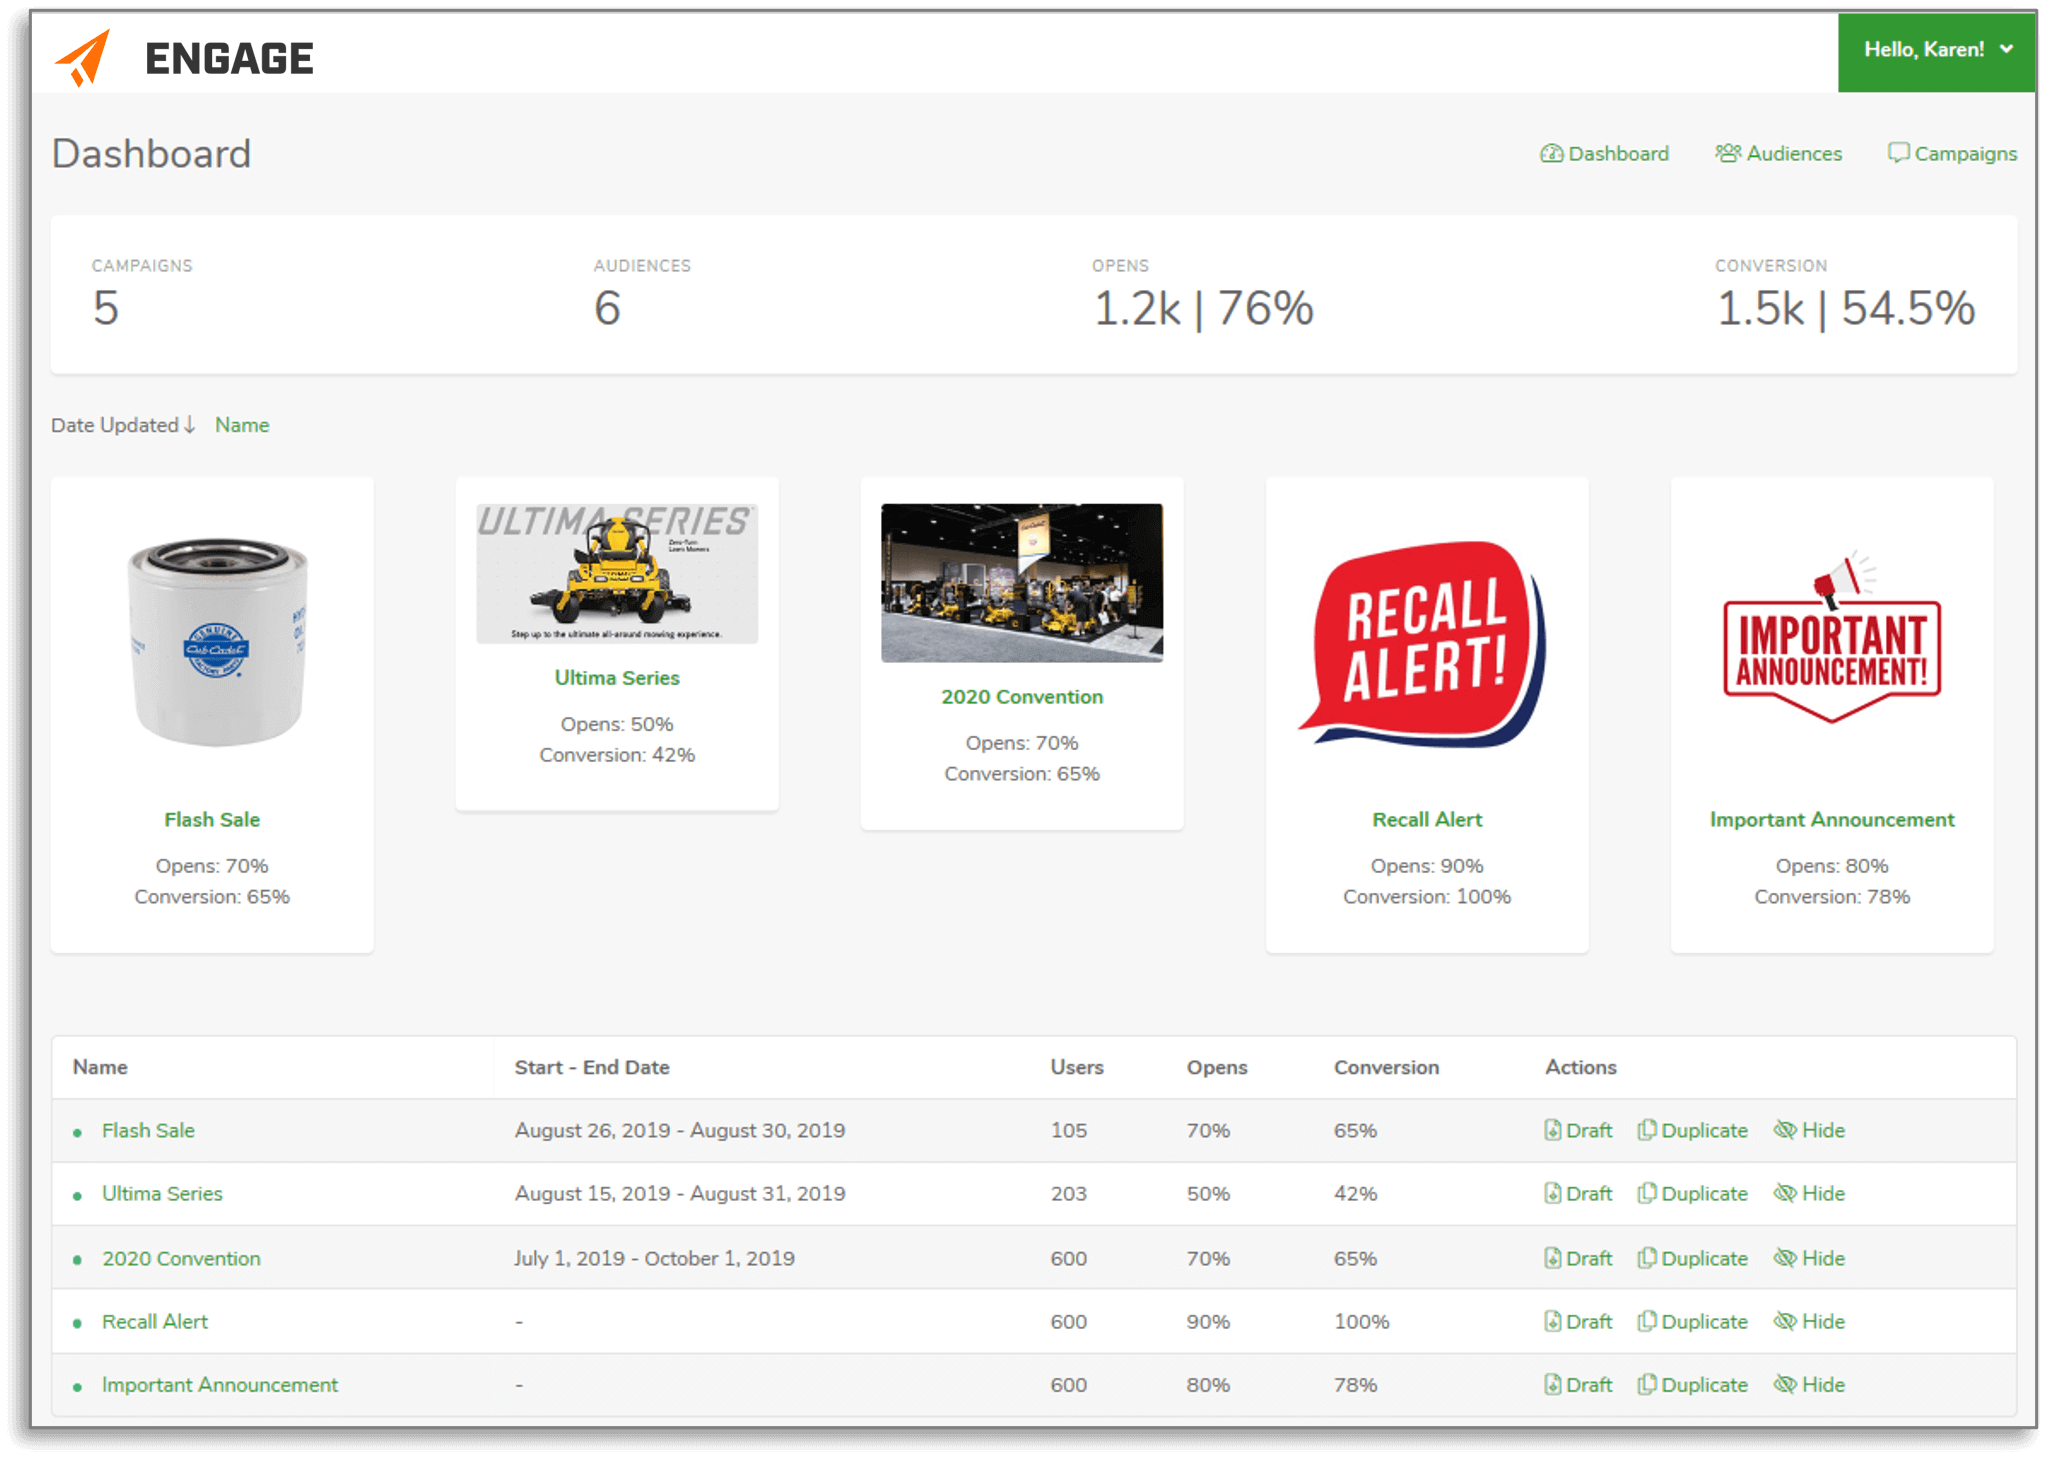Set Recall Alert row to Draft
This screenshot has height=1458, width=2047.
tap(1578, 1321)
